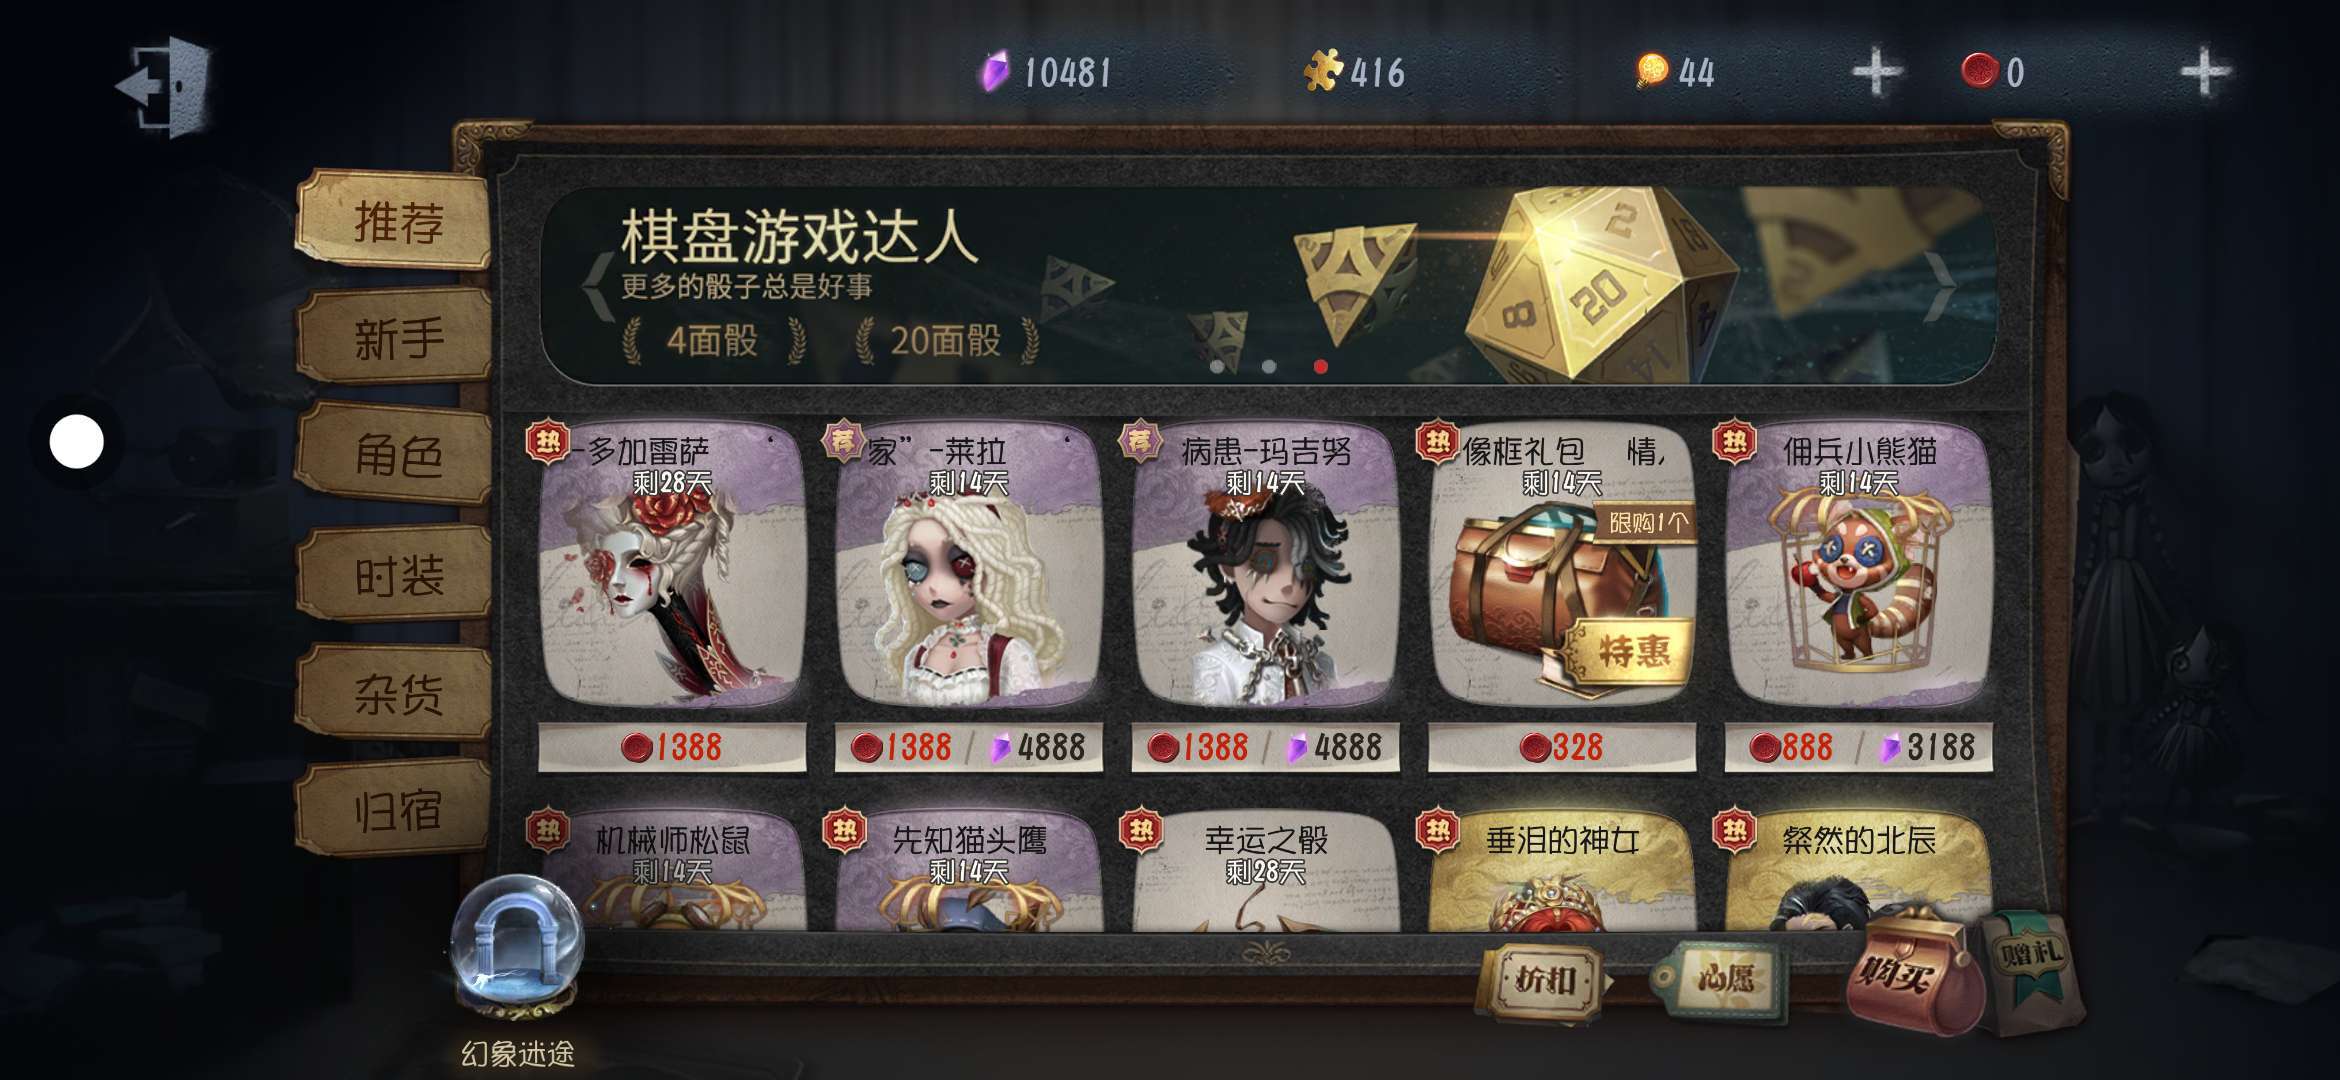The width and height of the screenshot is (2340, 1080).
Task: Open the 购买 purchase bag
Action: [x=1906, y=968]
